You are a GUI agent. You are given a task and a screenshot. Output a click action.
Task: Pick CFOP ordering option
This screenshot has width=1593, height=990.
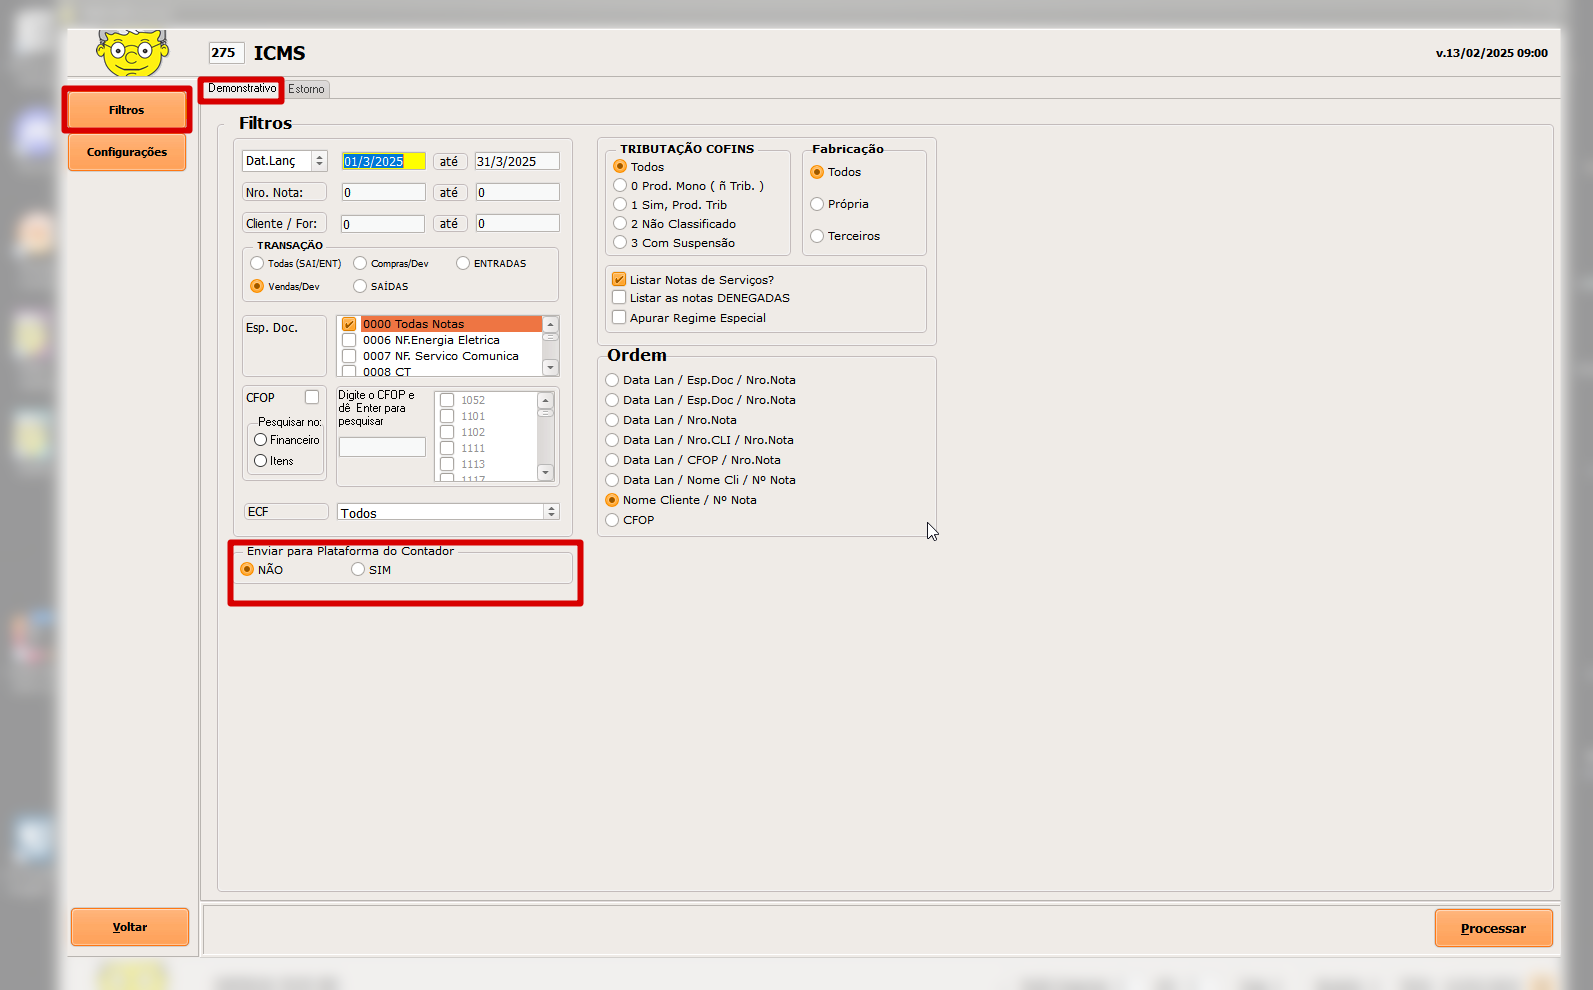[612, 520]
